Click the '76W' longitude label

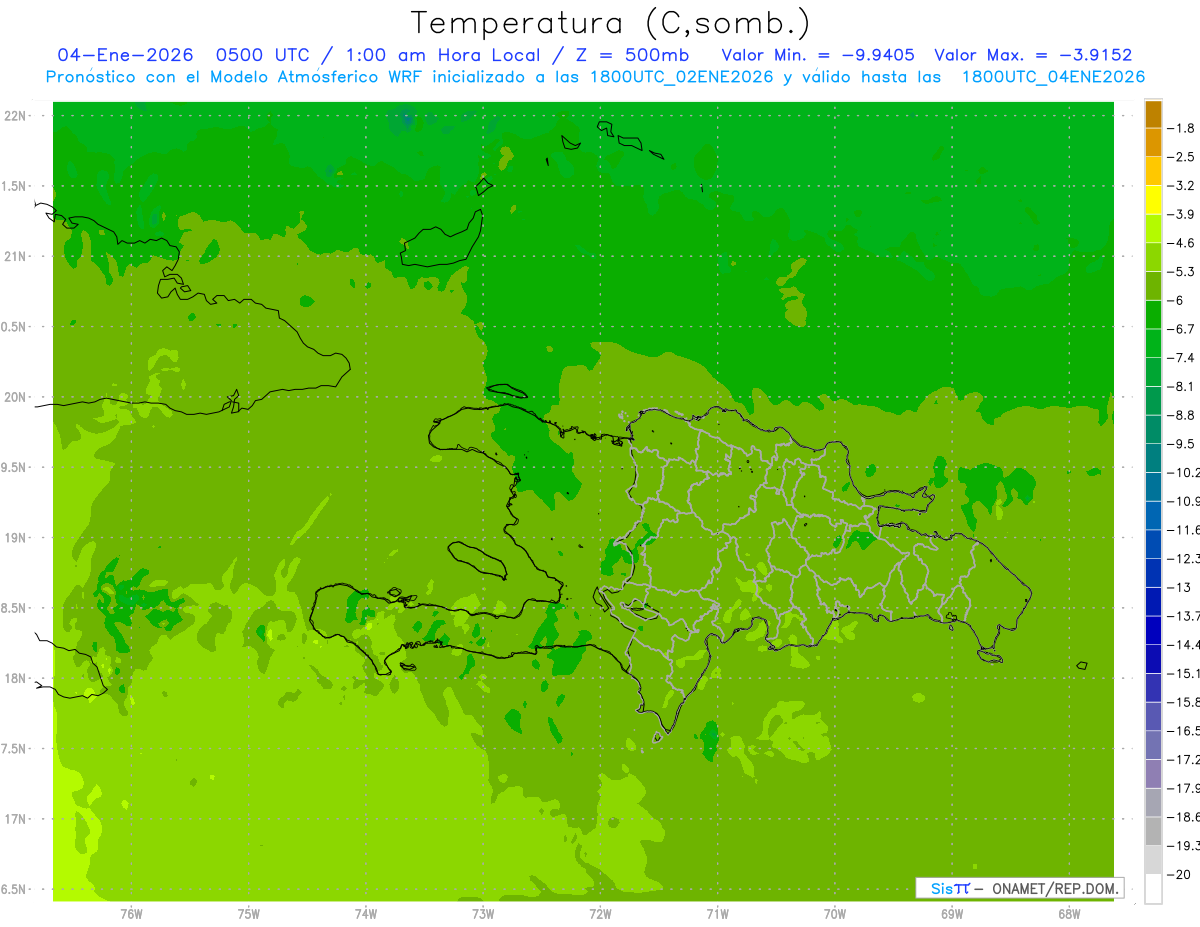(131, 914)
